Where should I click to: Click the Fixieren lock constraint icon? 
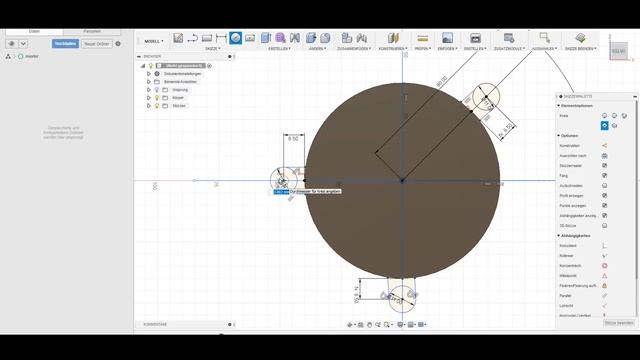(x=604, y=286)
